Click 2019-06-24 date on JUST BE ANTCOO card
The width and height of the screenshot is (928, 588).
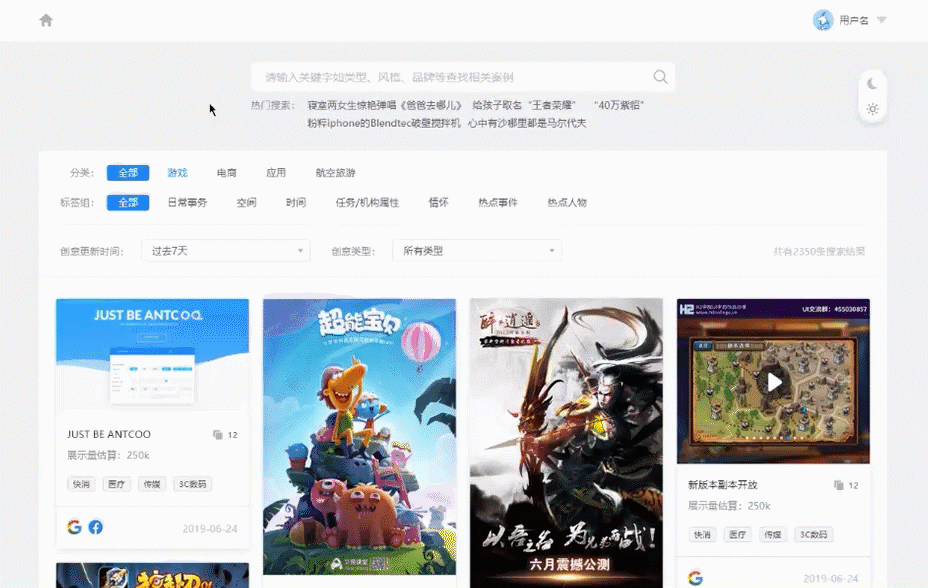click(210, 528)
